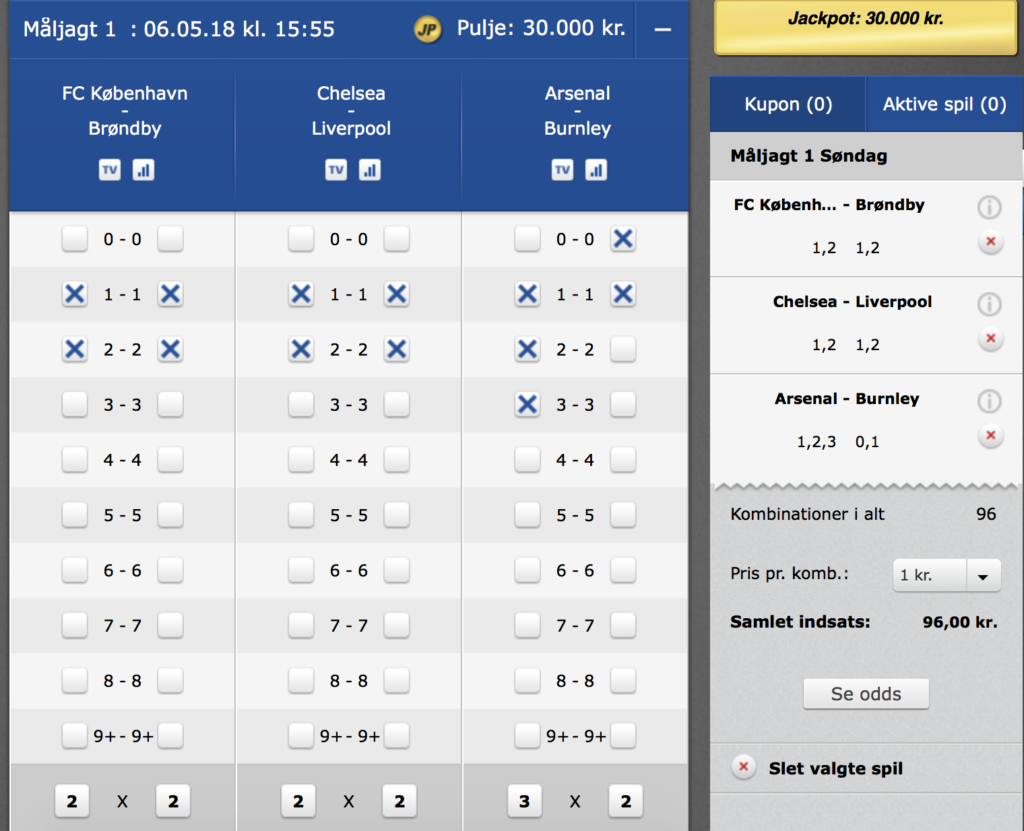The image size is (1024, 831).
Task: Remove Arsenal - Burnley from coupon
Action: point(991,436)
